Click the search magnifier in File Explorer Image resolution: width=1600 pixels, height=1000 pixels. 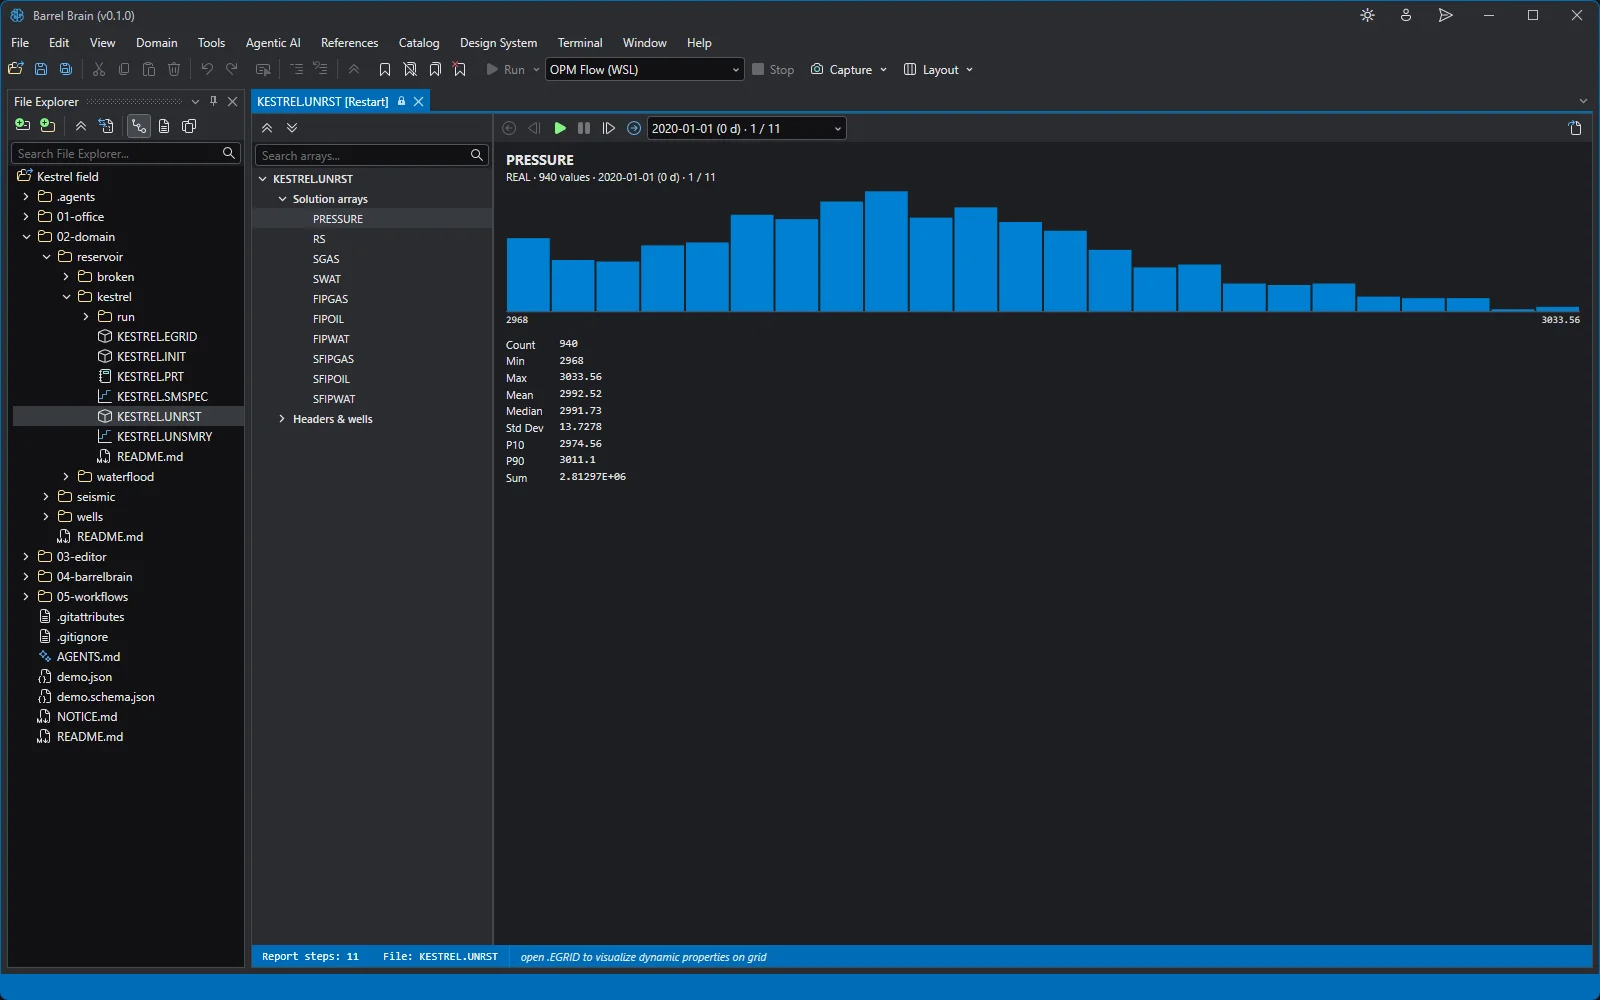[x=229, y=153]
